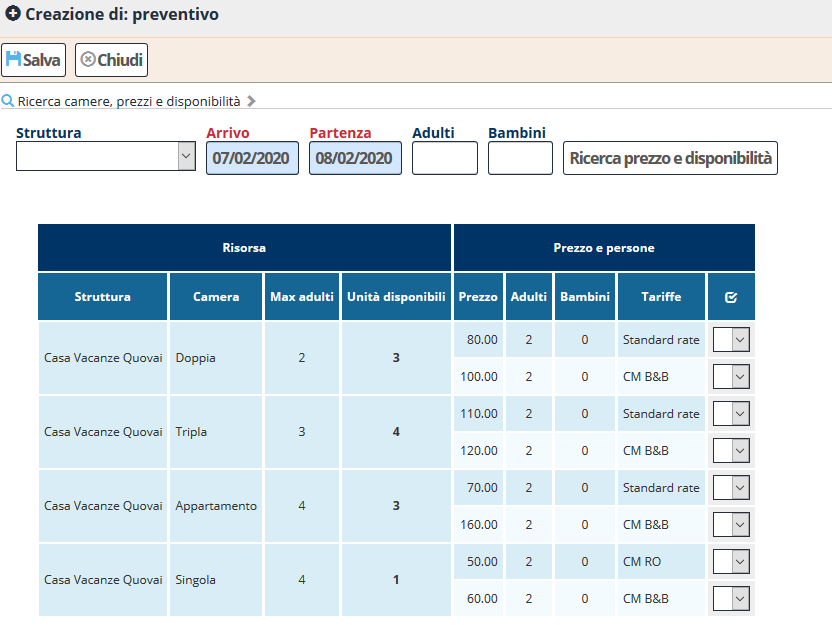Click the price 70.00 cell
Image resolution: width=832 pixels, height=625 pixels.
click(478, 488)
